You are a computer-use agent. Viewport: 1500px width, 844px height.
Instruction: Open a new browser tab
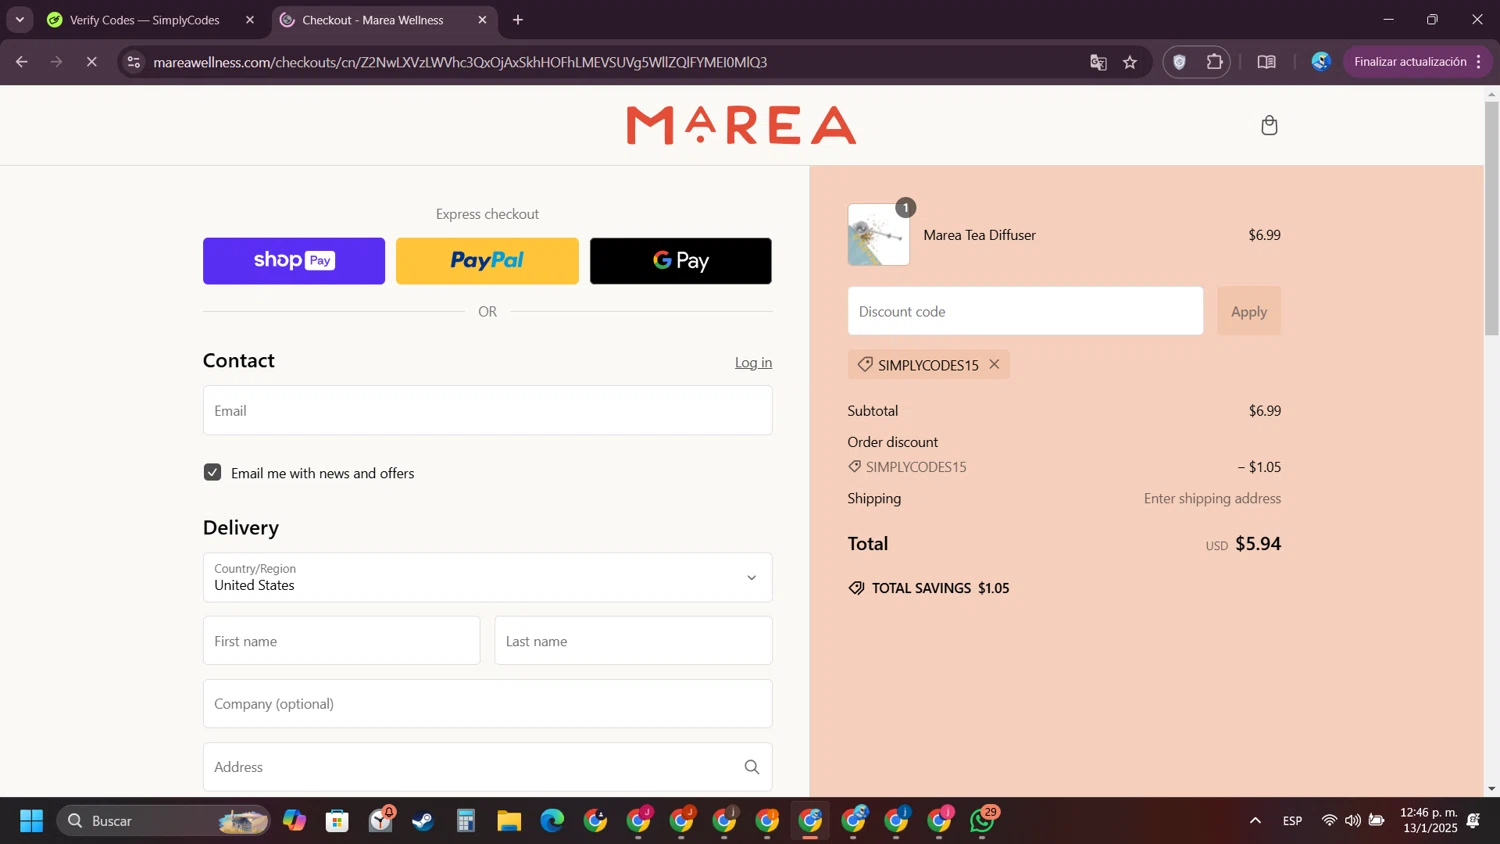(x=518, y=20)
